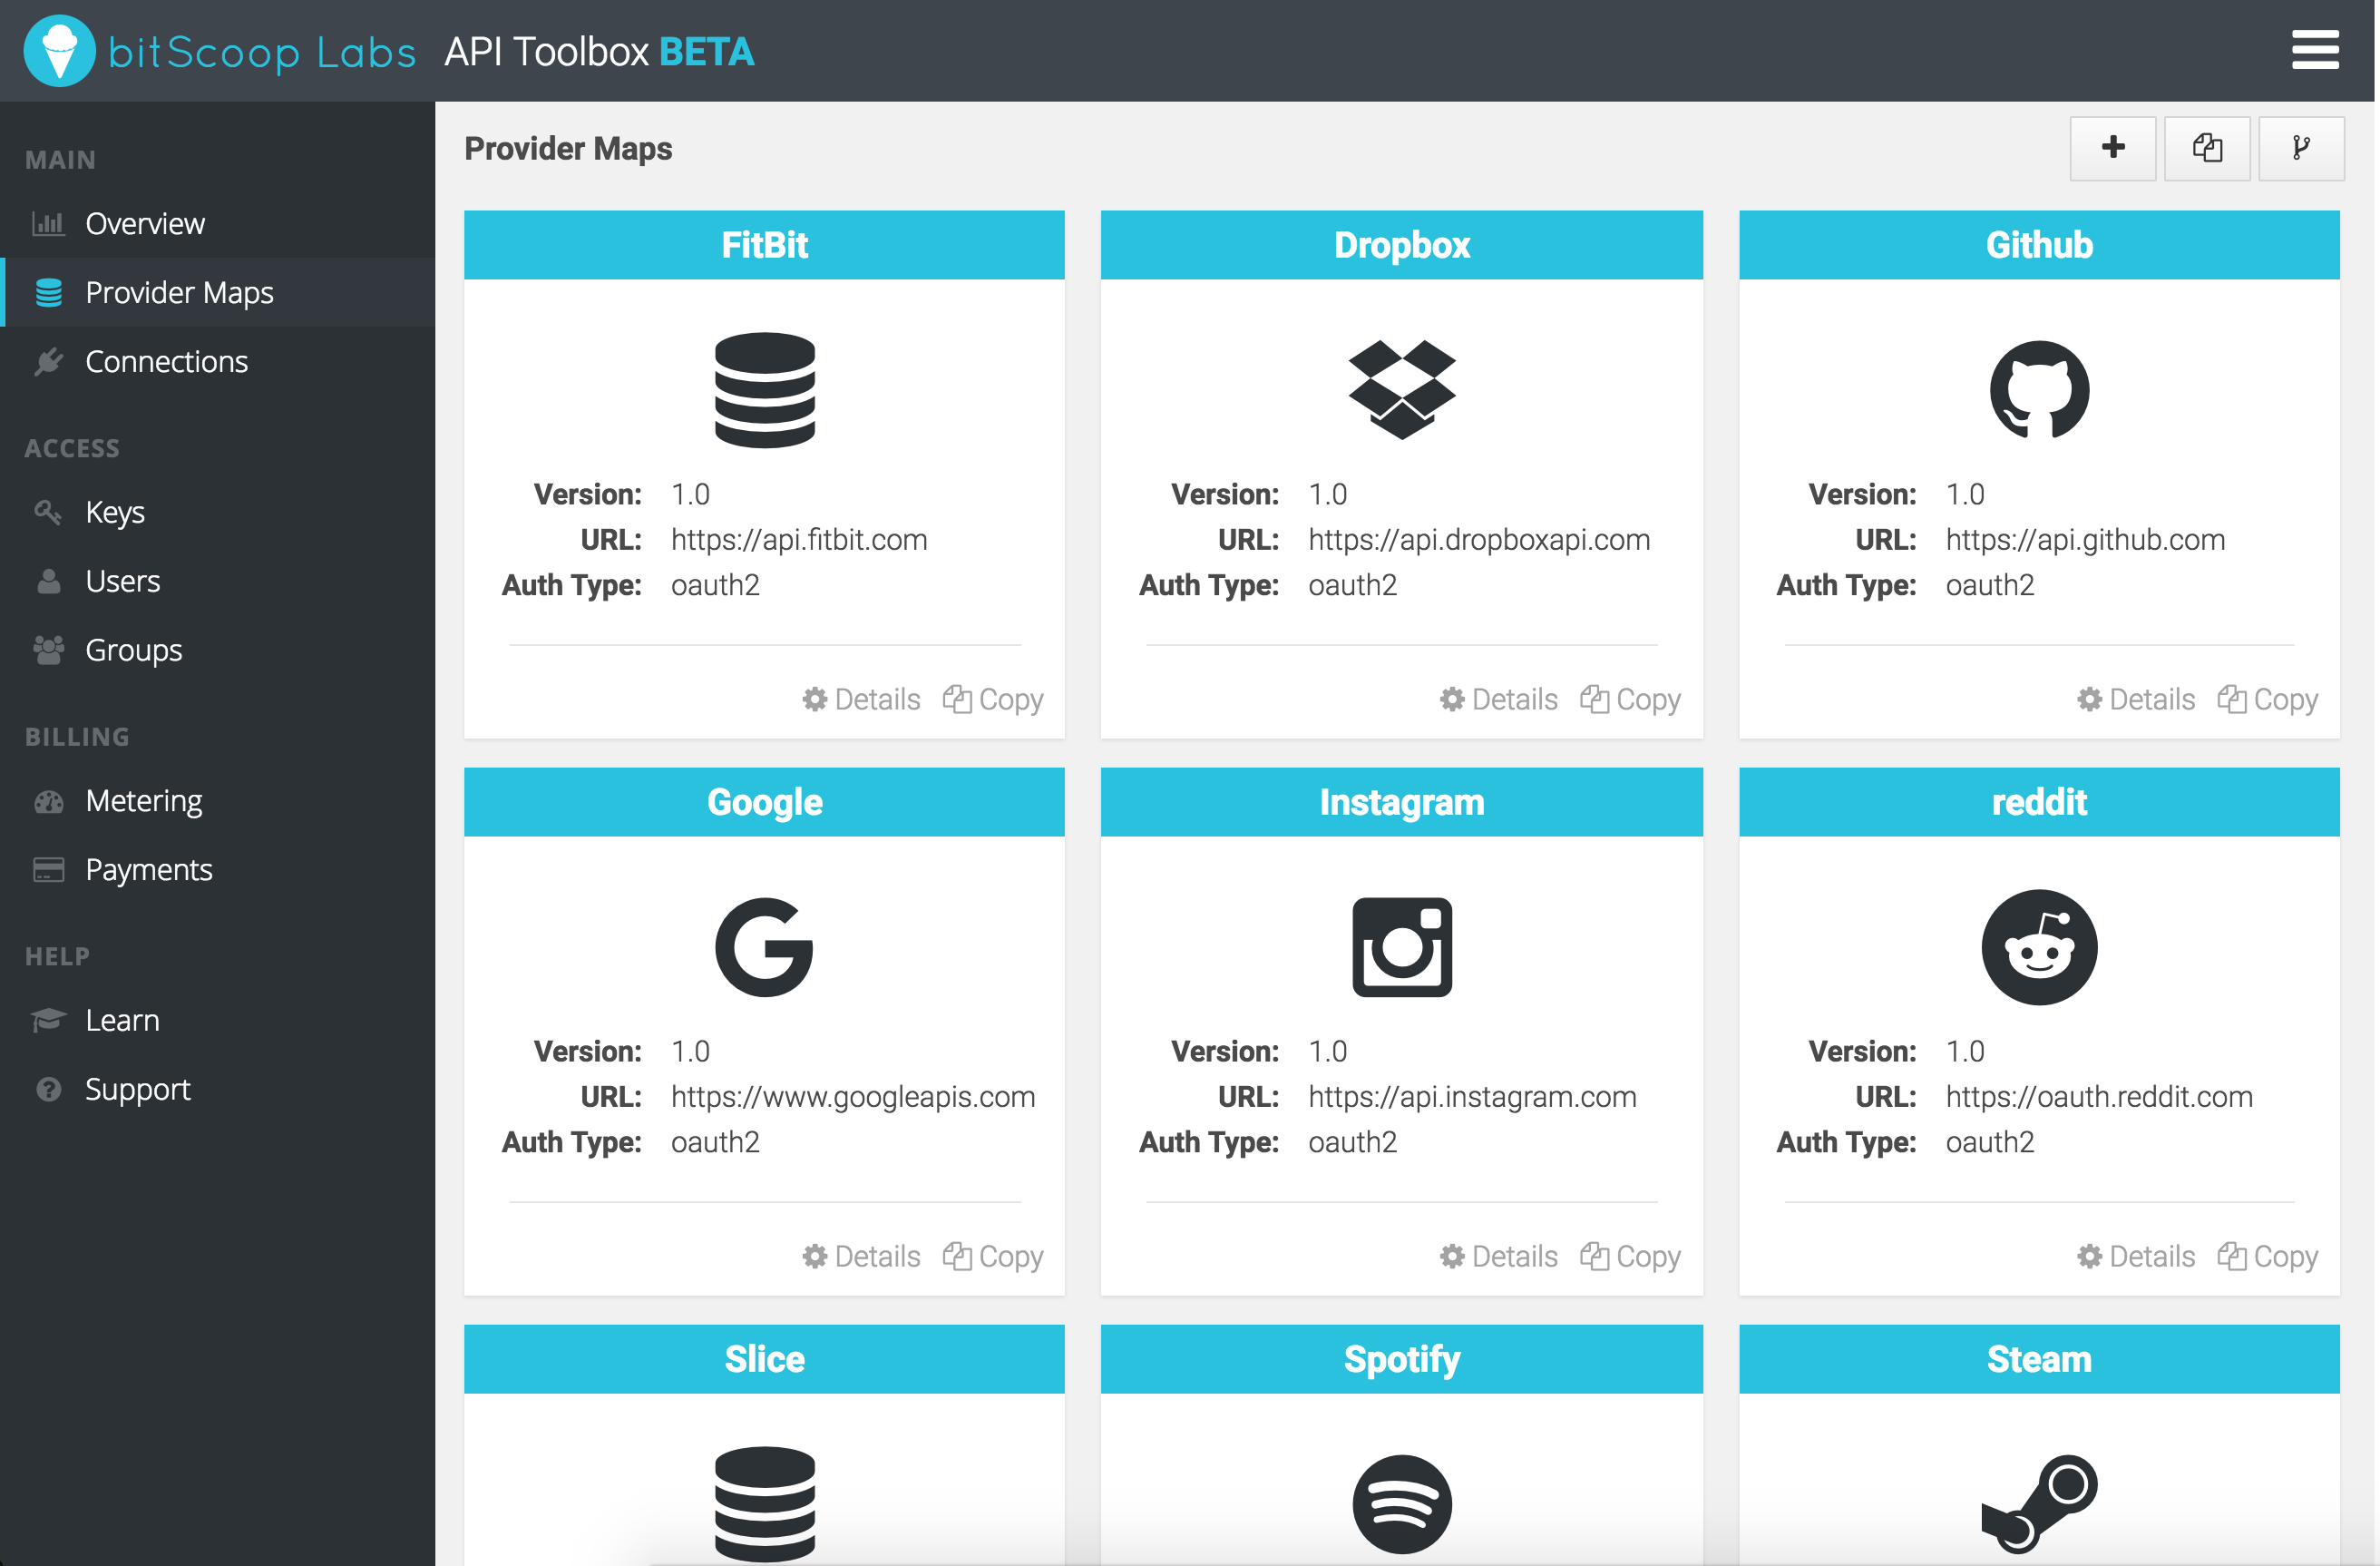Click the Spotify card header
This screenshot has width=2380, height=1566.
pos(1401,1359)
